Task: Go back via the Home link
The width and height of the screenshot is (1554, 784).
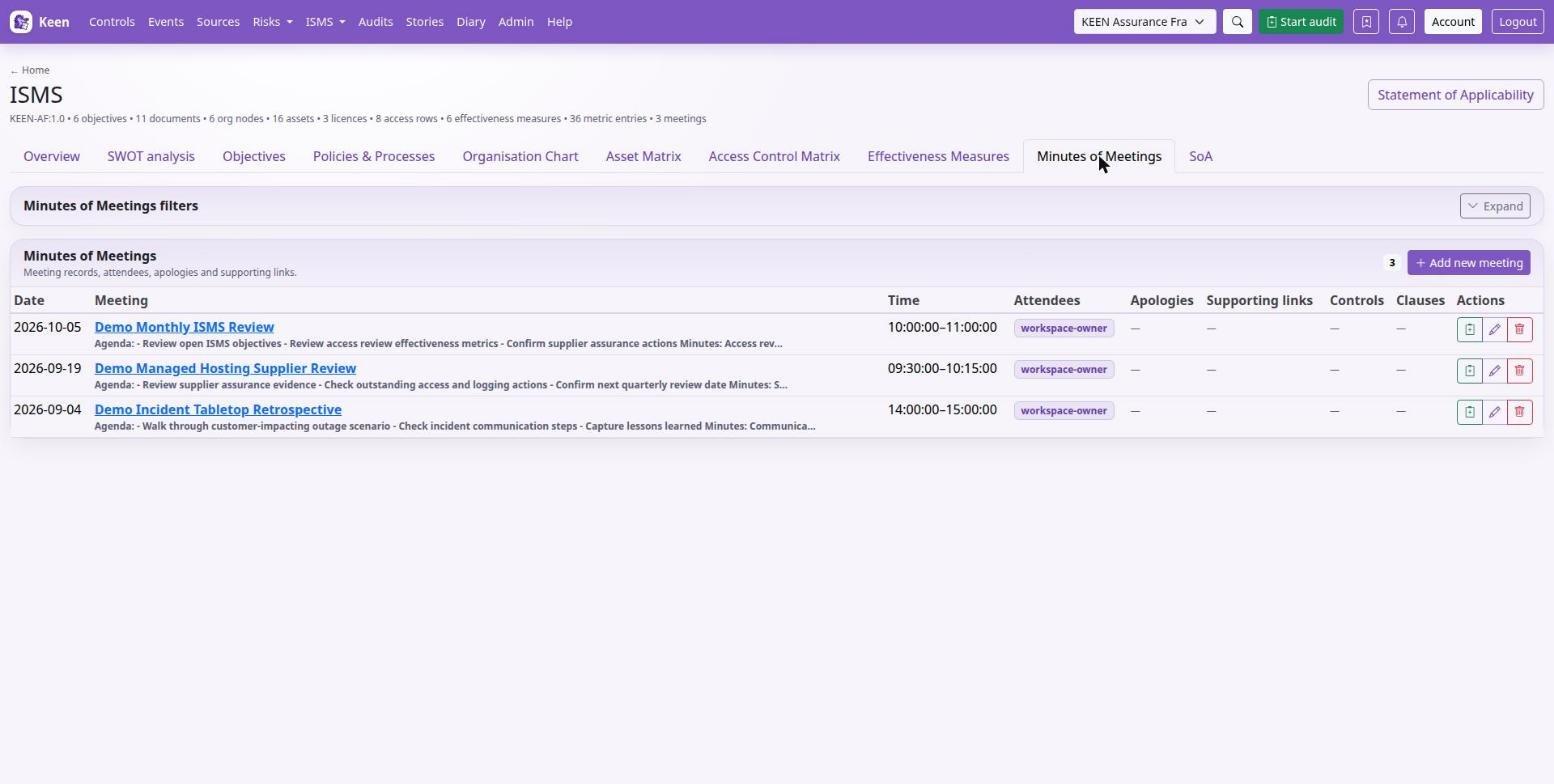Action: 30,70
